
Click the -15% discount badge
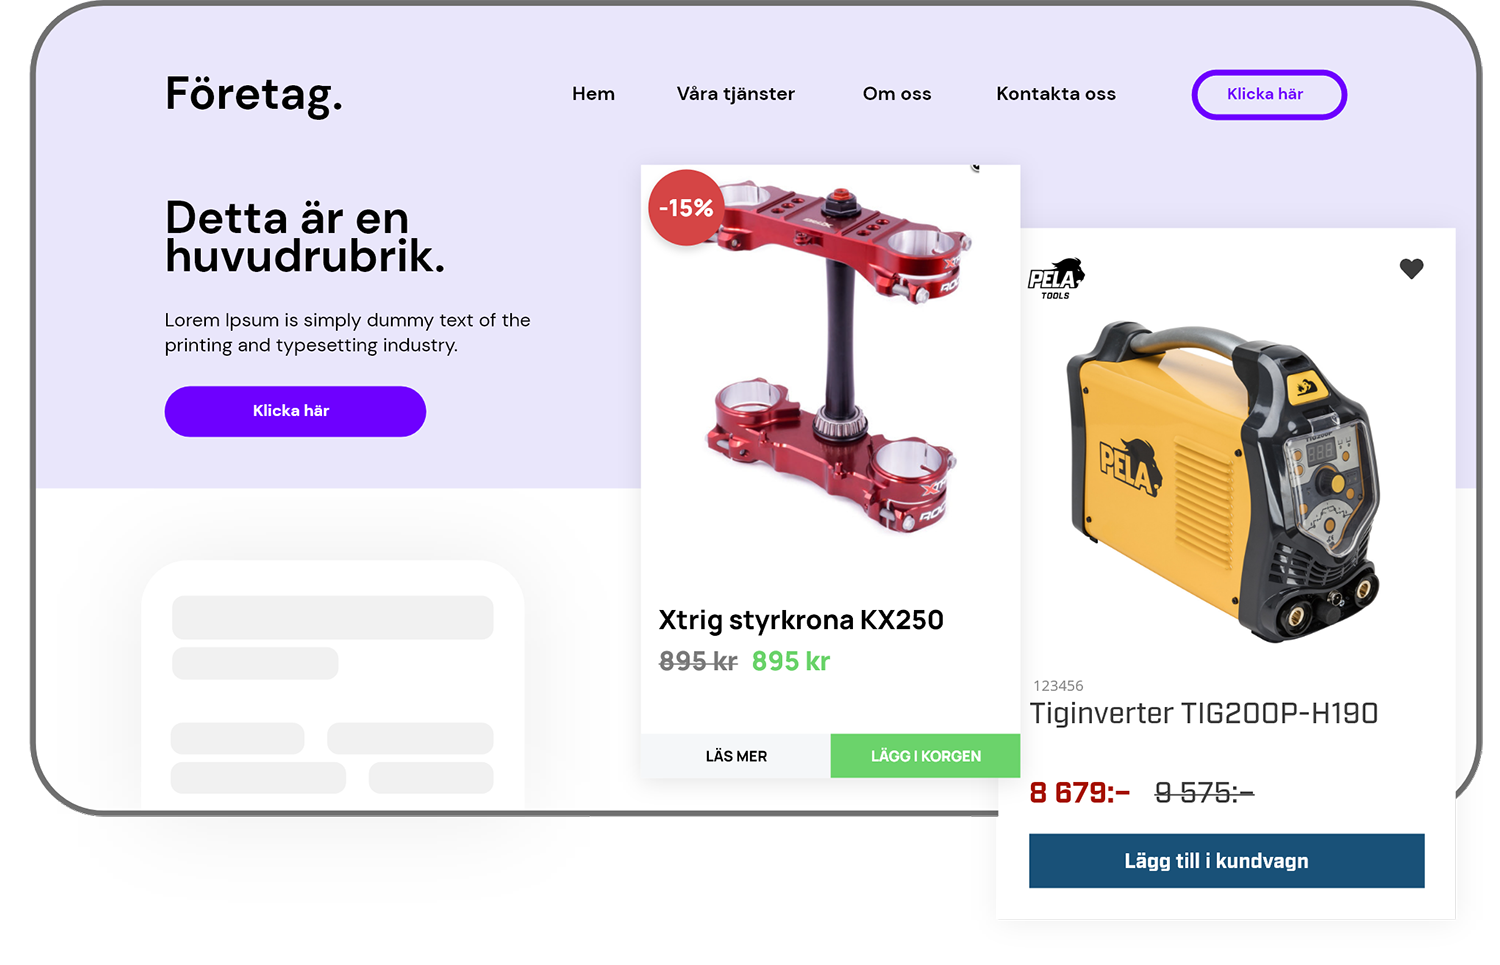click(x=686, y=208)
